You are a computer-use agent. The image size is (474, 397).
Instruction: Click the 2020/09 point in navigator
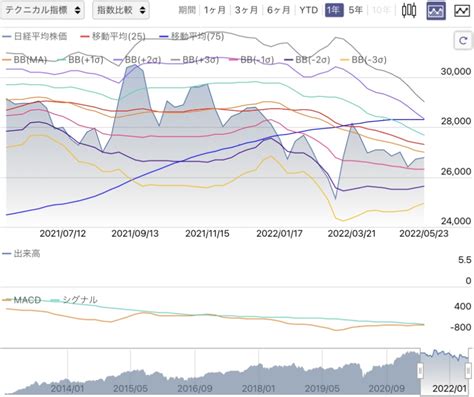tap(387, 388)
